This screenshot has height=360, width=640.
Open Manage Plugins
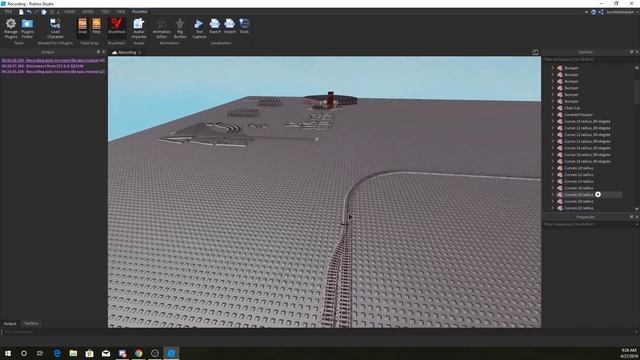click(x=11, y=28)
